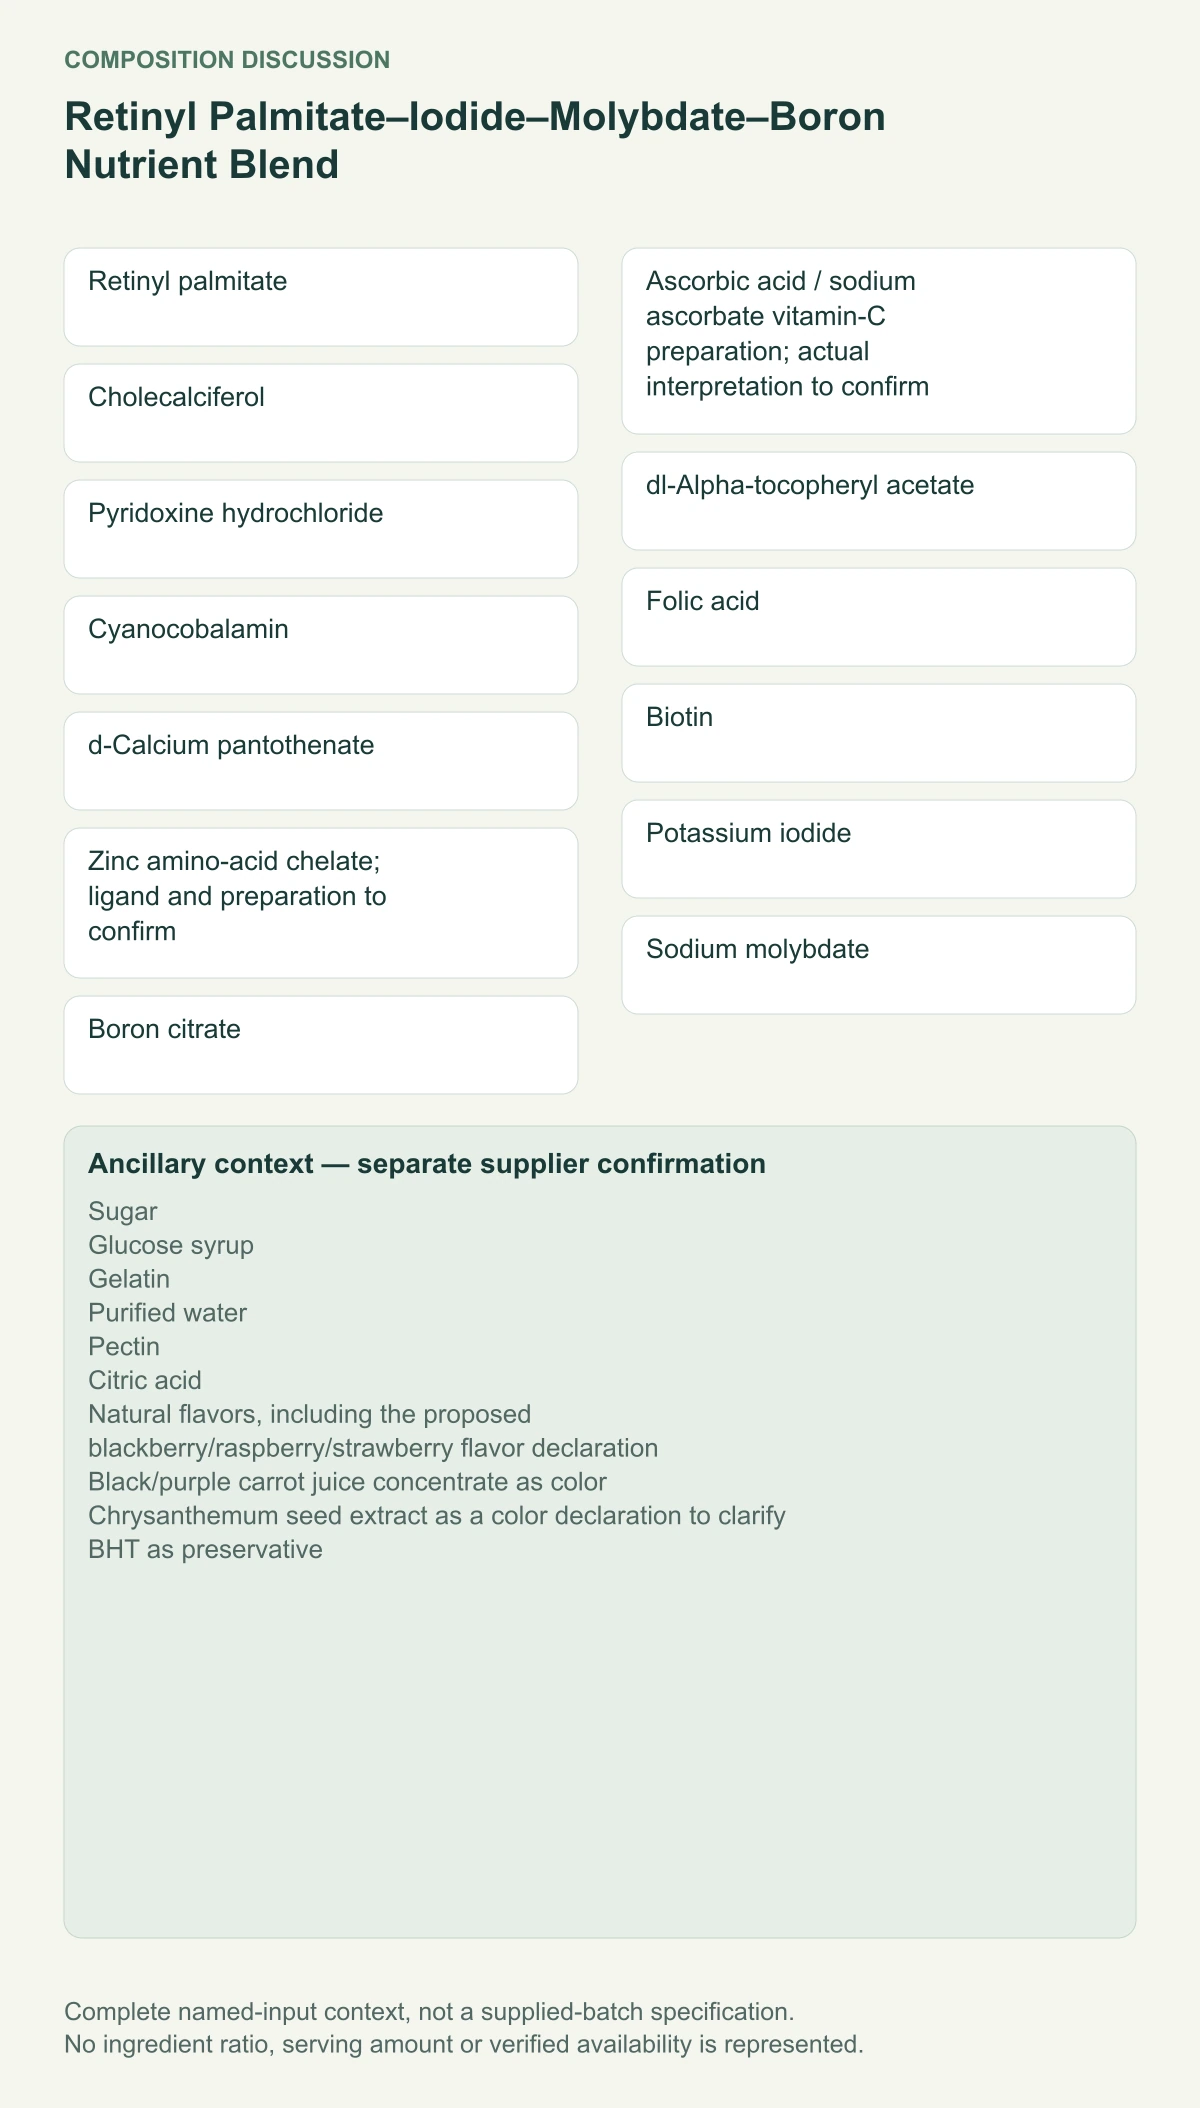Select the Glucose syrup list entry
This screenshot has height=2108, width=1200.
tap(171, 1245)
